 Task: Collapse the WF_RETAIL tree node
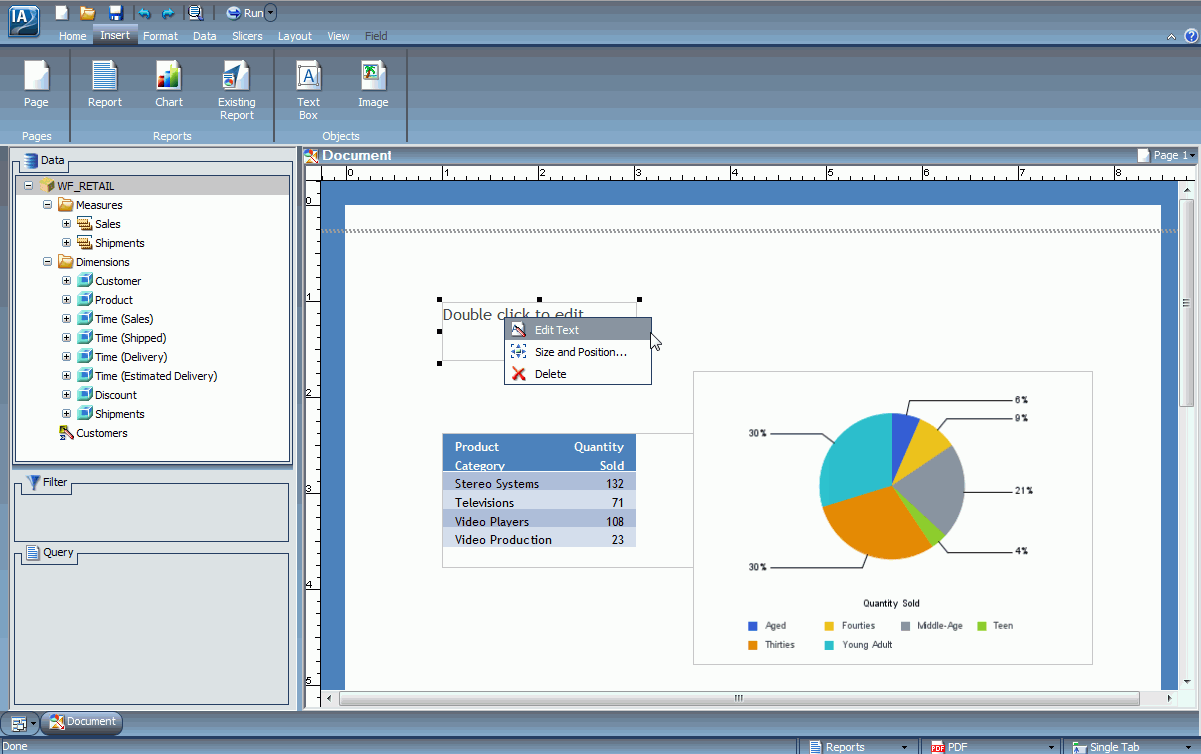[x=29, y=186]
